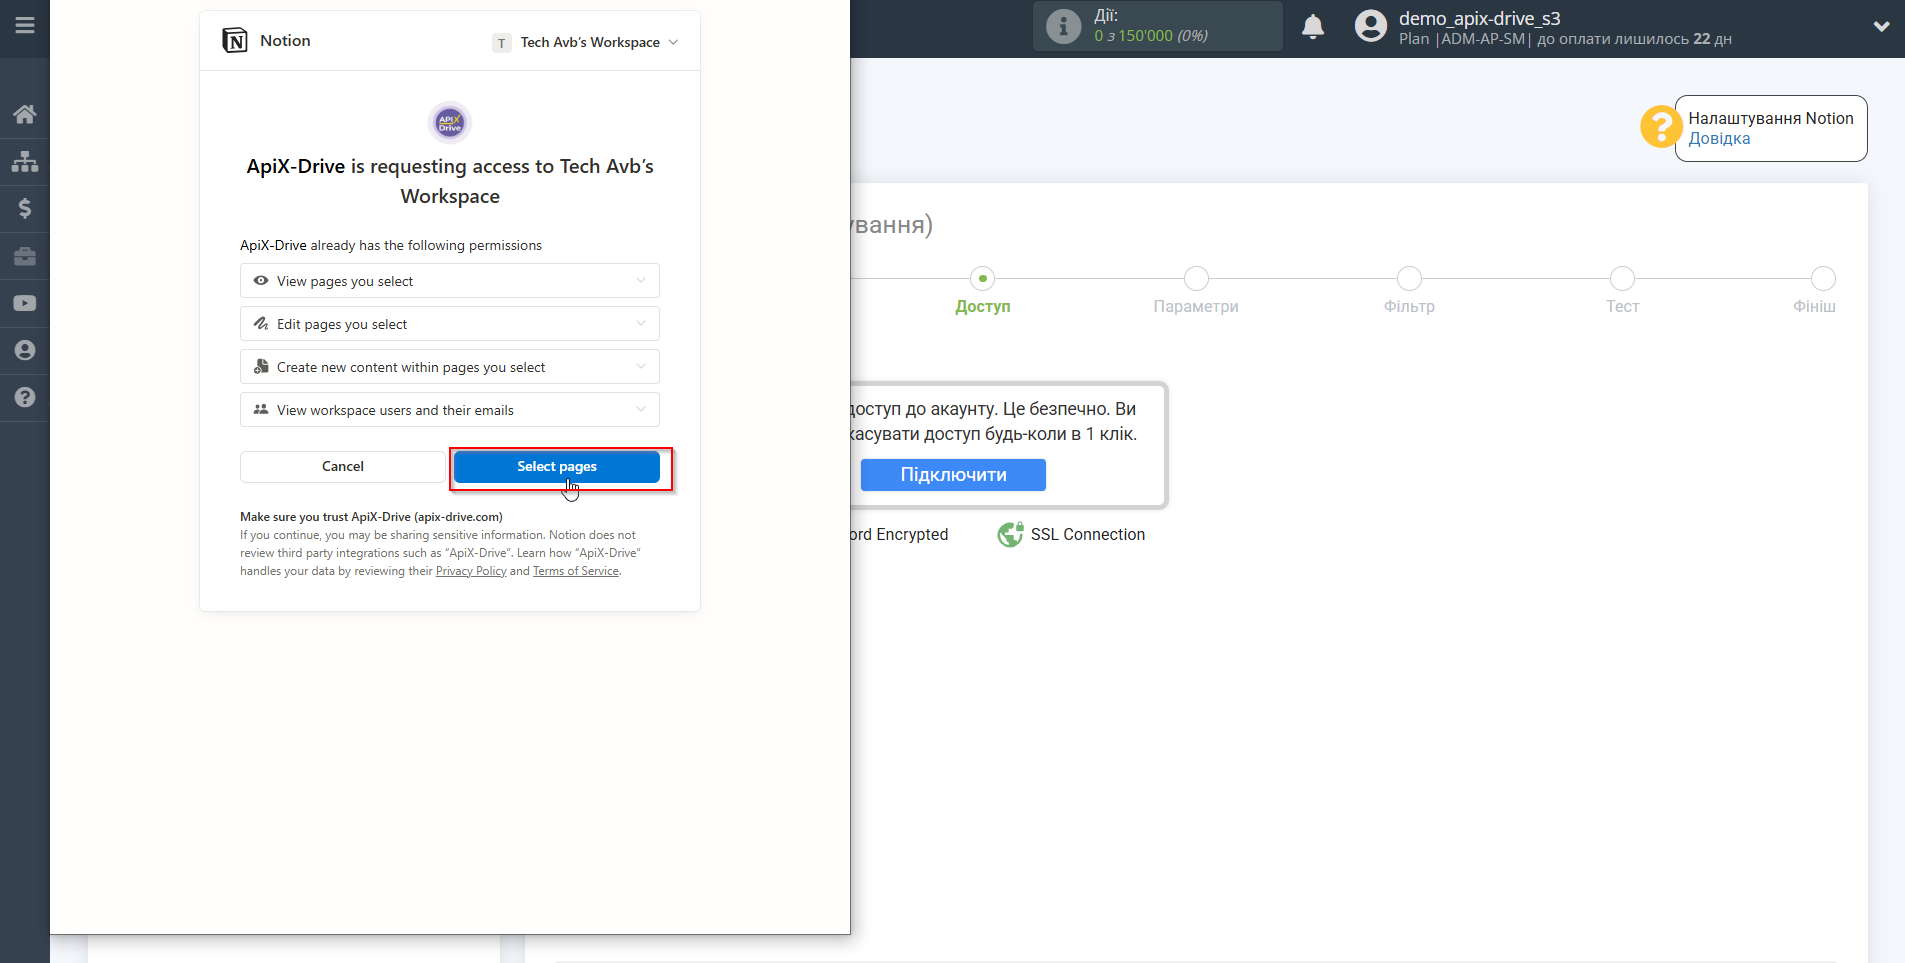The width and height of the screenshot is (1905, 963).
Task: Open the Фільтр step label
Action: (1409, 307)
